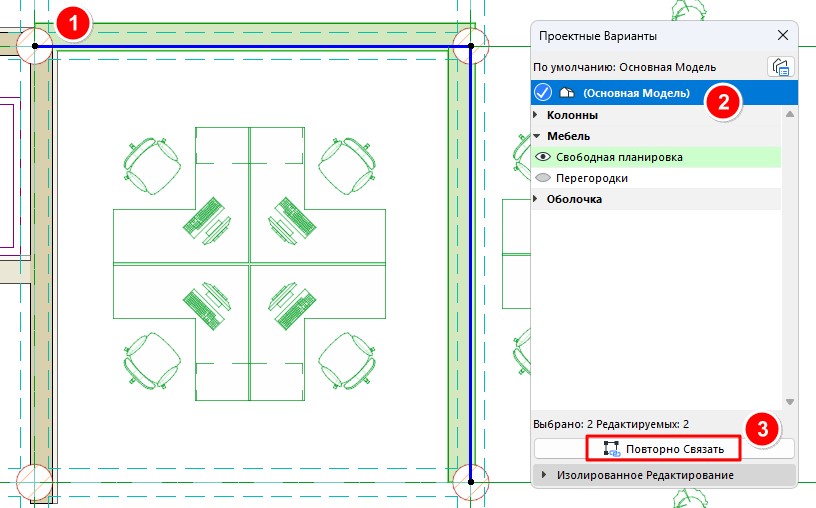Screen dimensions: 816x508
Task: Close the Проектные Варианты panel
Action: click(x=783, y=35)
